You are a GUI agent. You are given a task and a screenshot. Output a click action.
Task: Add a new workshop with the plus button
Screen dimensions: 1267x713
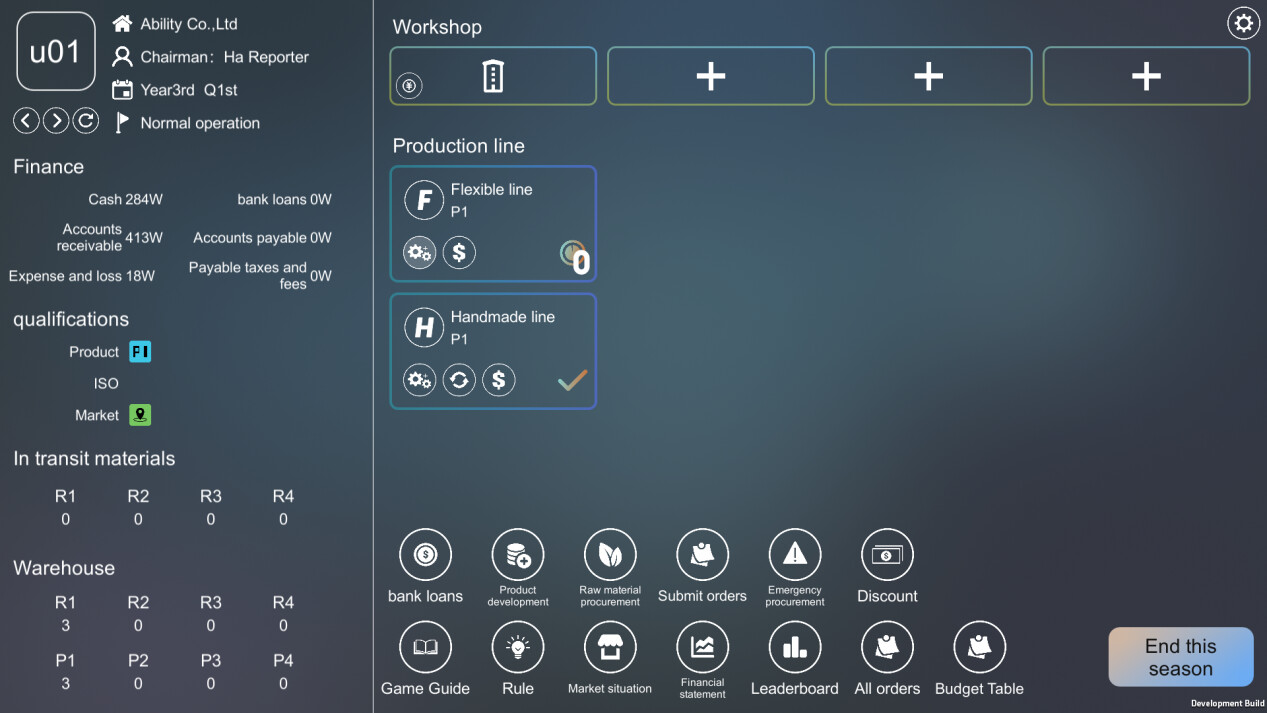tap(710, 75)
